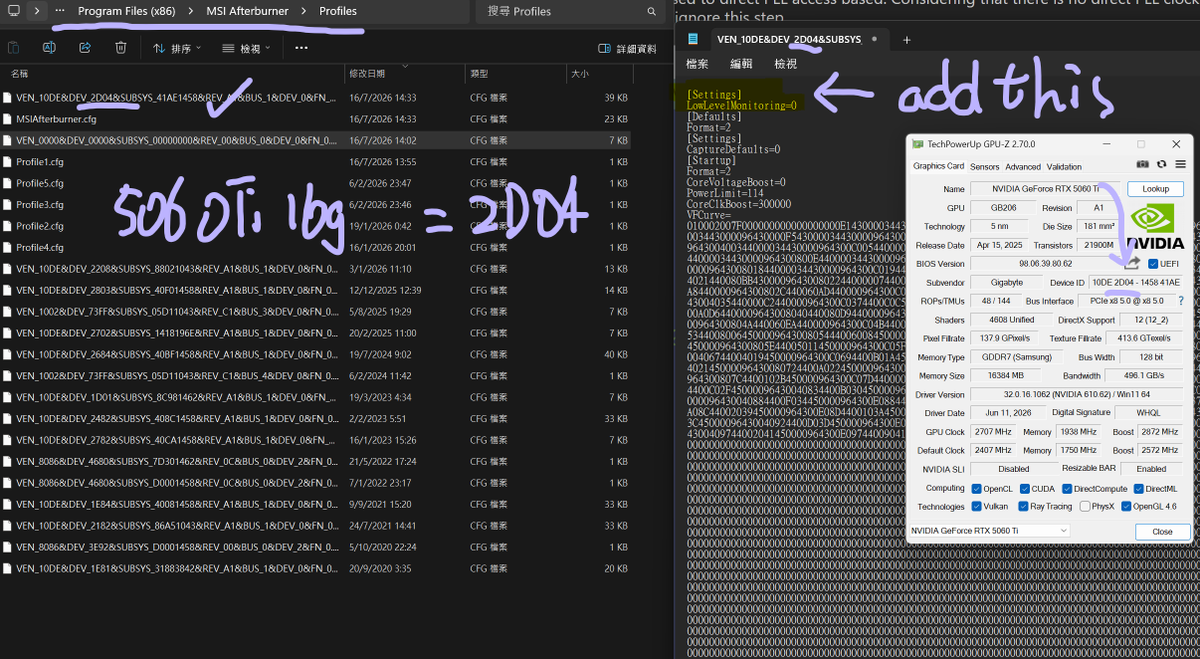Sort by the 大小 column header
This screenshot has width=1200, height=659.
click(600, 74)
